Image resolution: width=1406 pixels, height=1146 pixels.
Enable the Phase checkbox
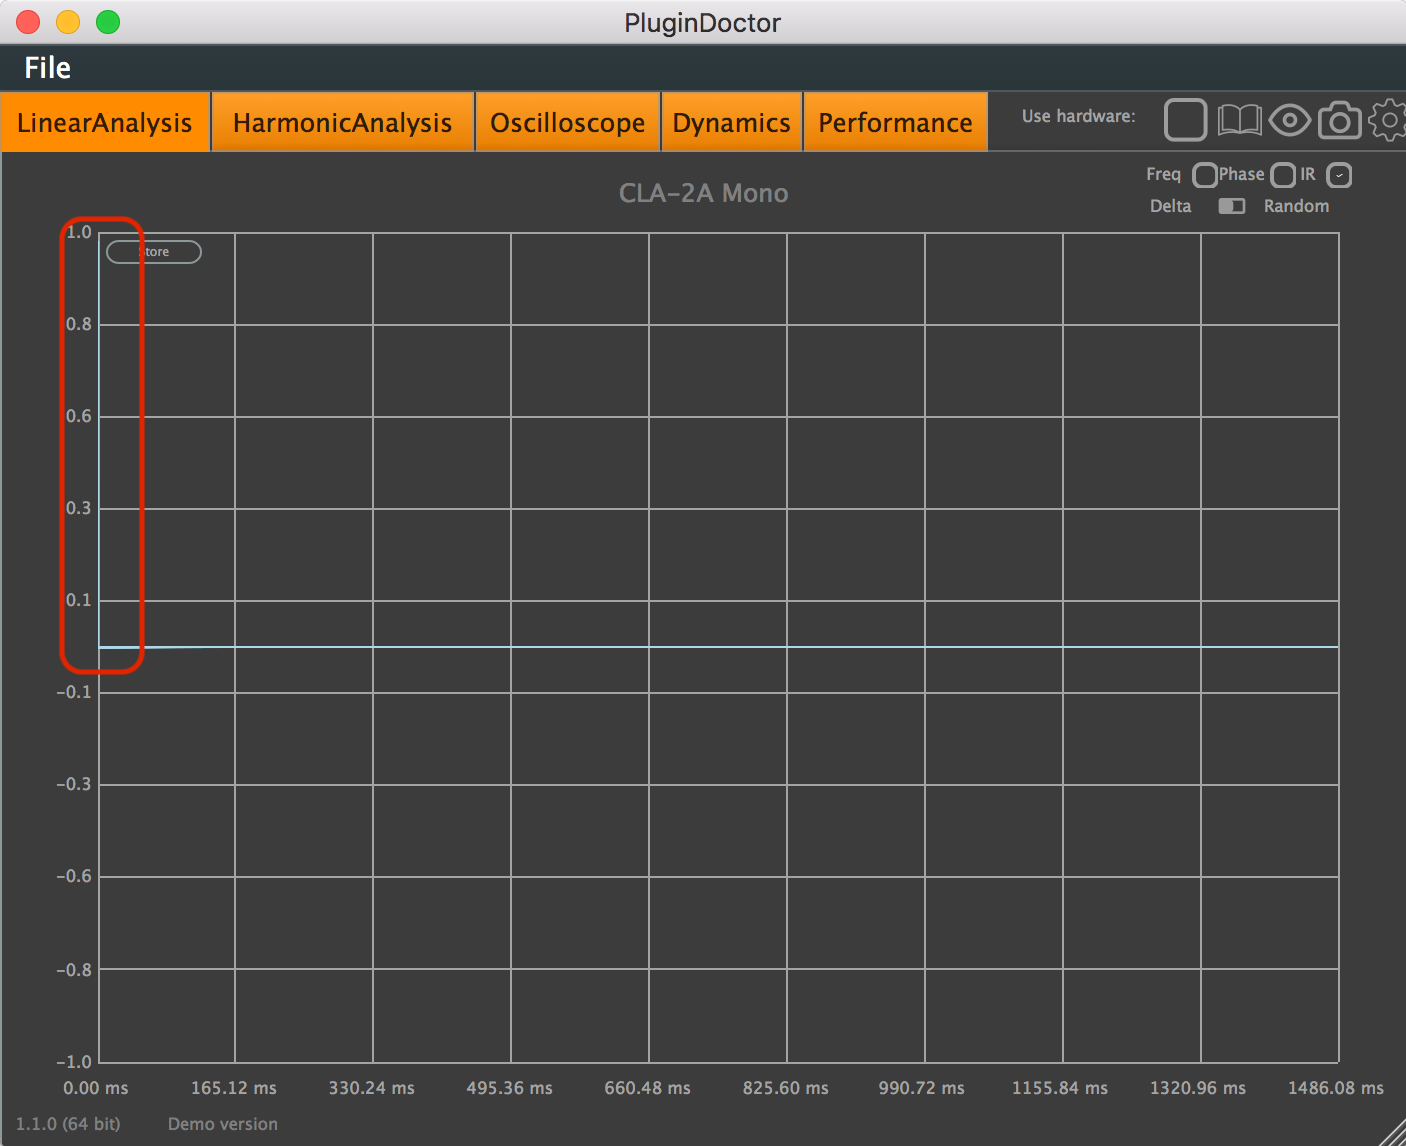click(1283, 176)
